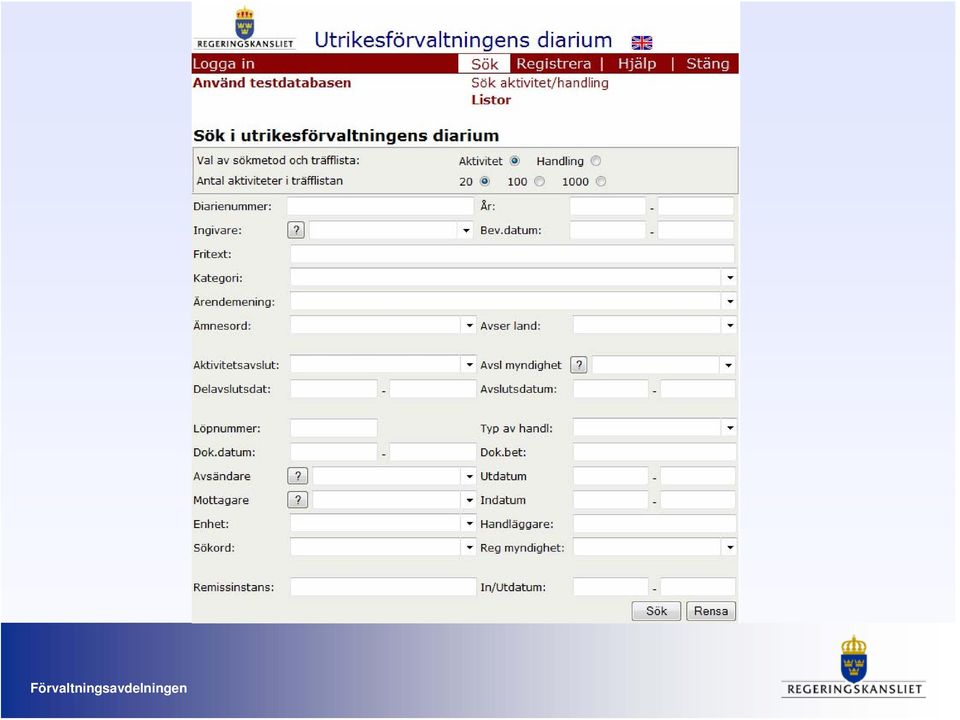This screenshot has height=720, width=960.
Task: Focus the second Delavslutsdat field
Action: [433, 389]
